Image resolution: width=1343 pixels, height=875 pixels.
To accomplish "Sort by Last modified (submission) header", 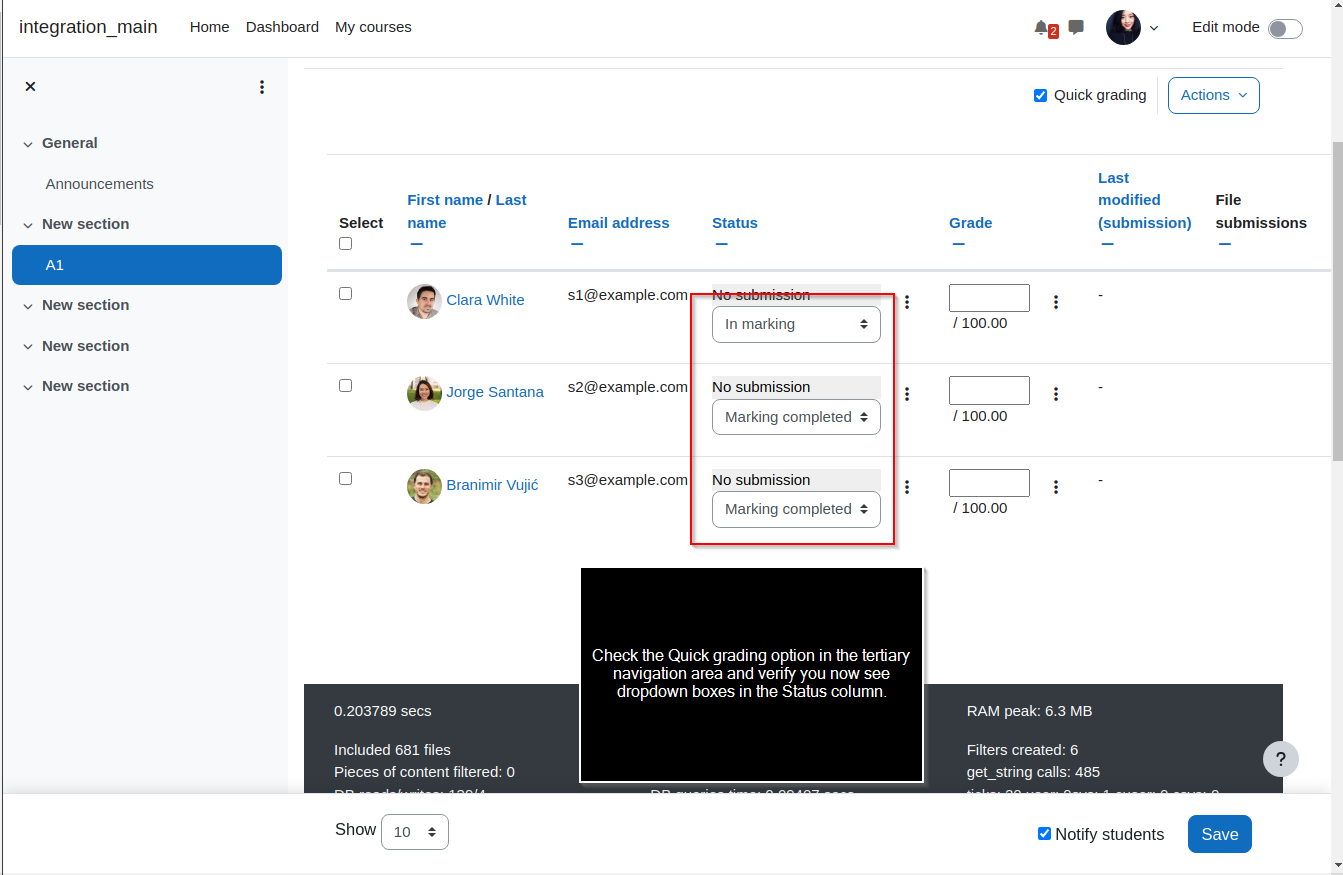I will [x=1145, y=200].
